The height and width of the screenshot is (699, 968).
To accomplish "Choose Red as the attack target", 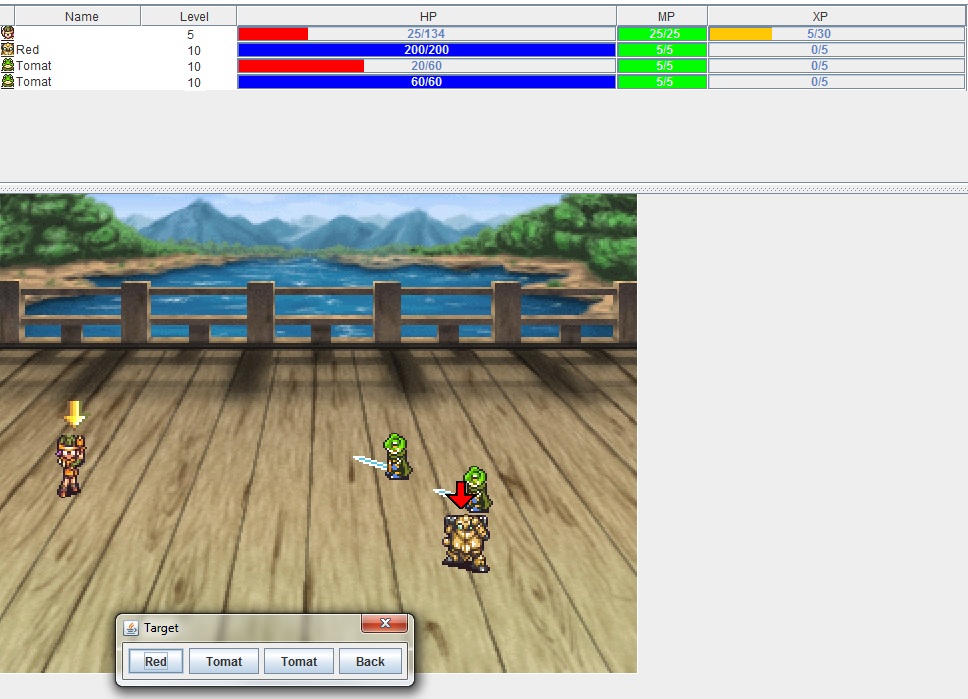I will [156, 661].
